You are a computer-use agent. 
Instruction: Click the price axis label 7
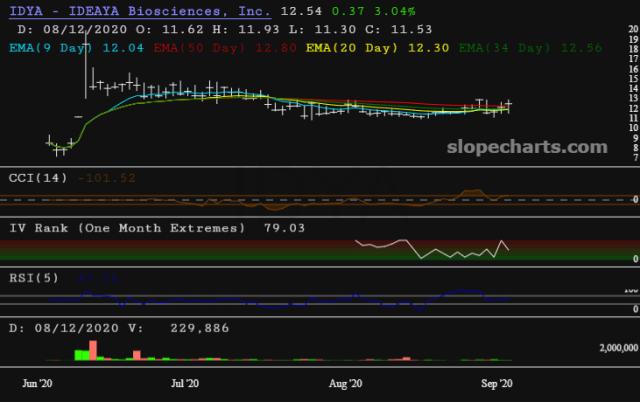pyautogui.click(x=636, y=157)
